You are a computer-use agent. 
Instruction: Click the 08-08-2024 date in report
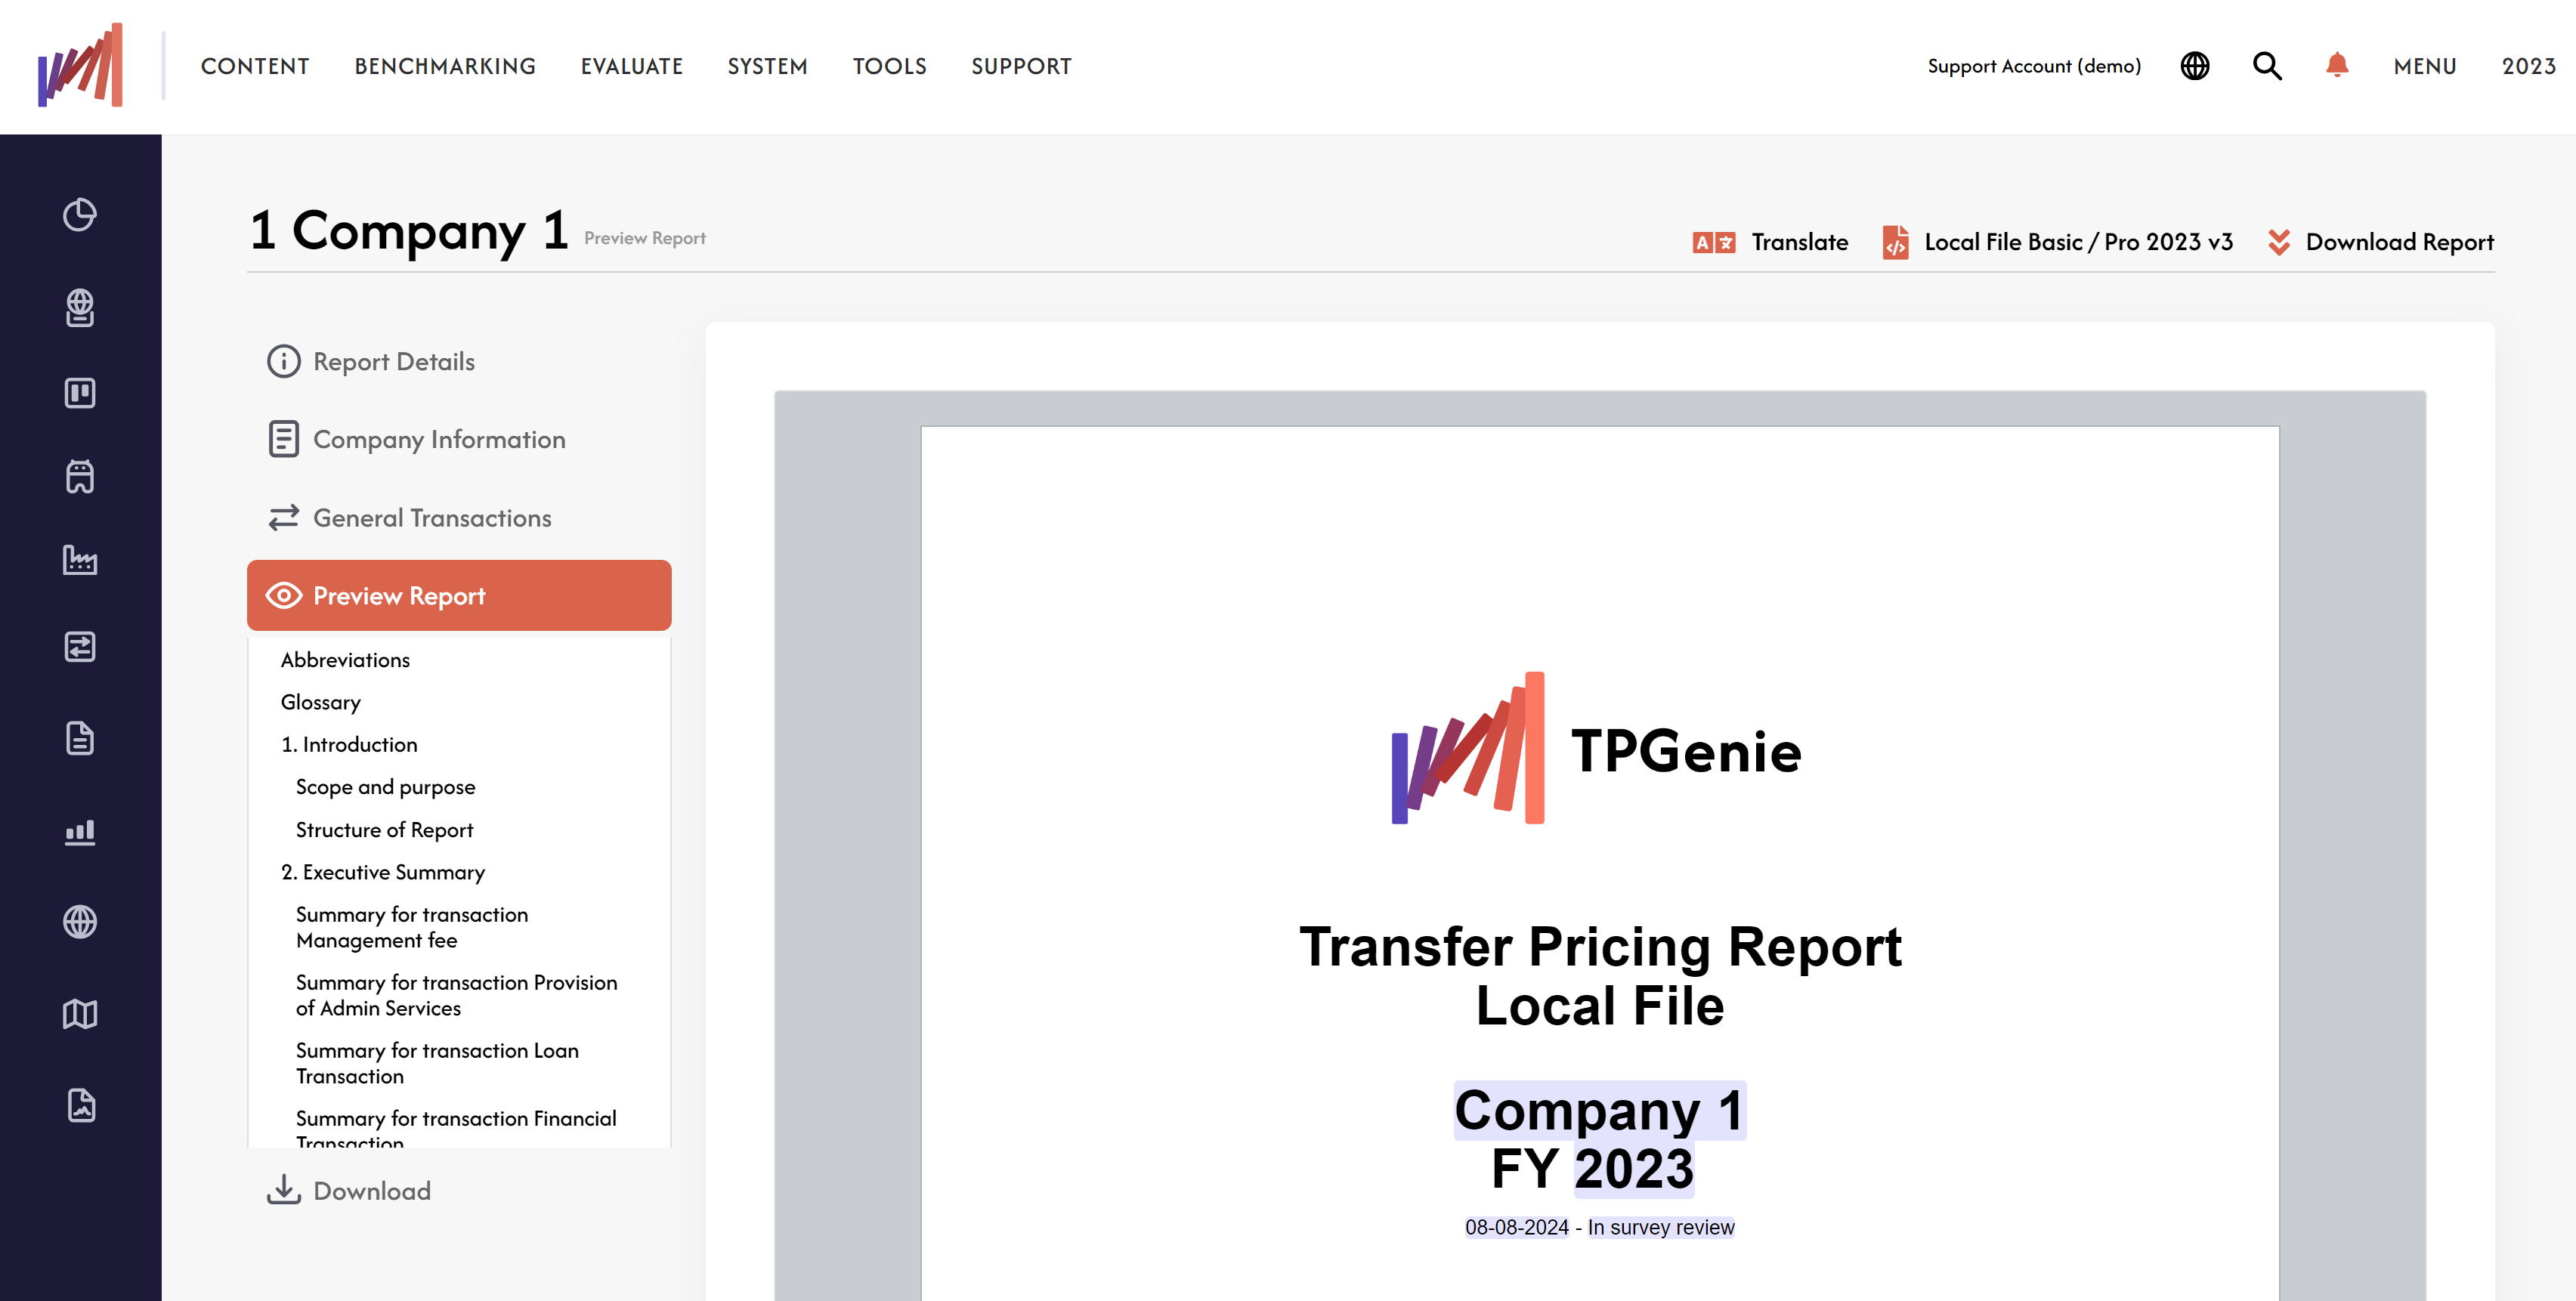(1516, 1227)
